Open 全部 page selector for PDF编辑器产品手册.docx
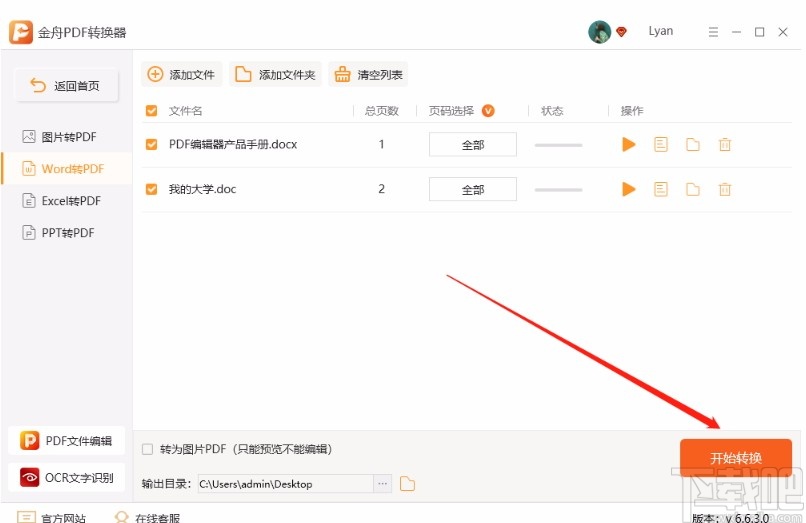 tap(472, 145)
